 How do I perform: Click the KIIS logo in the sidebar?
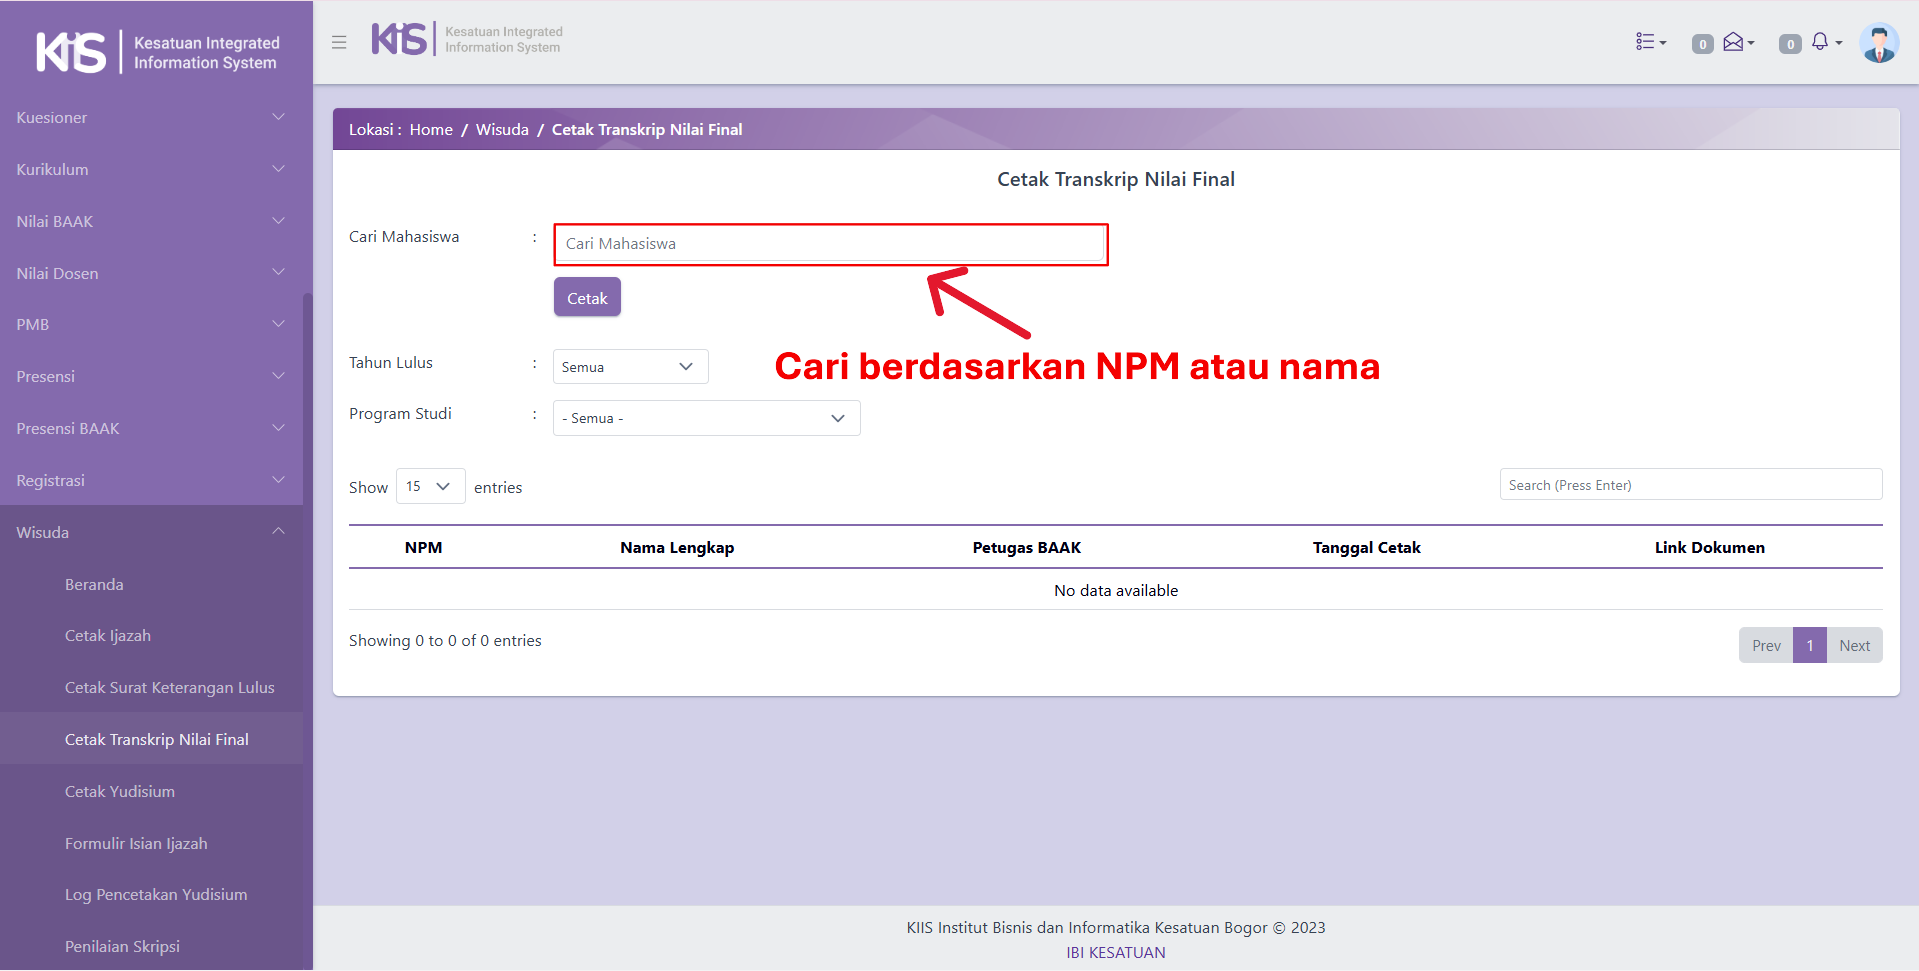156,52
